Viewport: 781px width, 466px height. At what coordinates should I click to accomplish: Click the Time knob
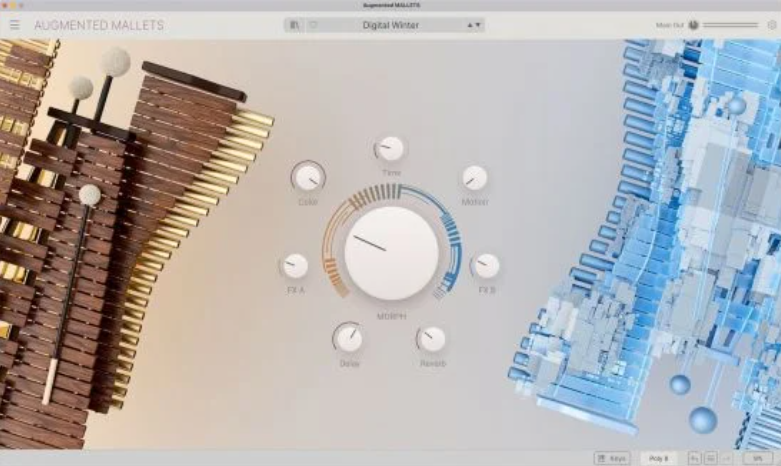391,148
